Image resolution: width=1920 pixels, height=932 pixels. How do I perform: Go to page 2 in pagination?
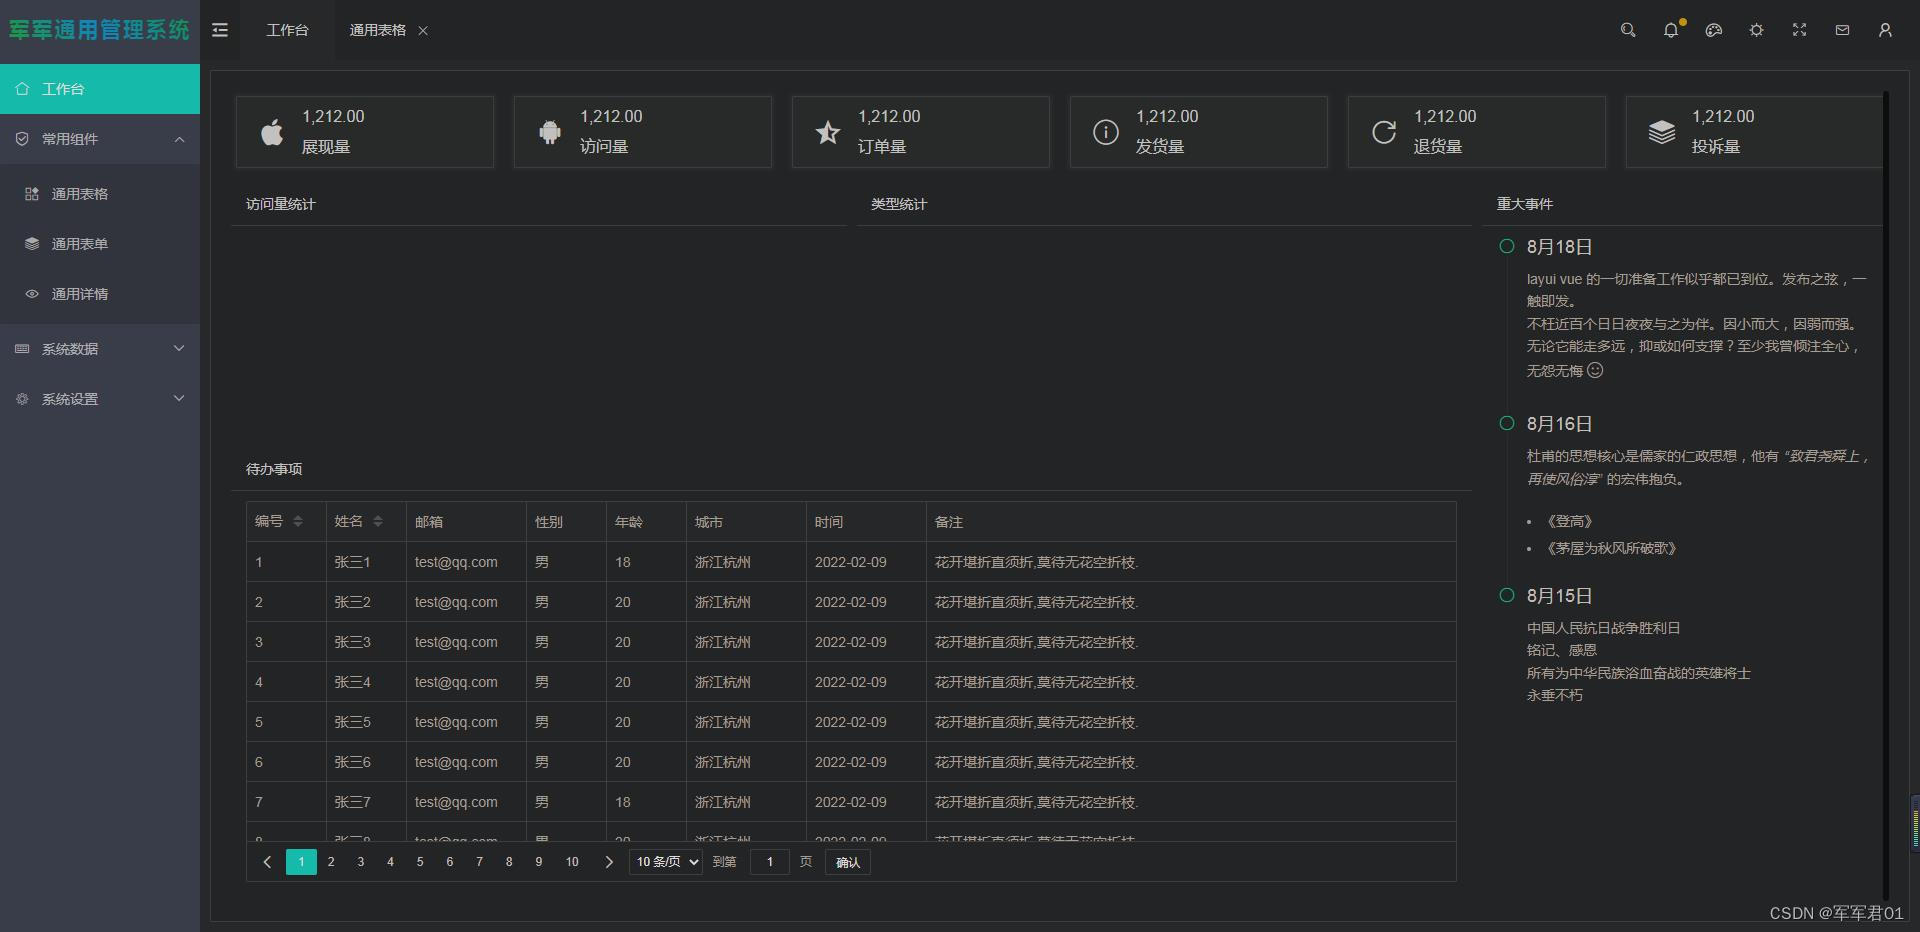pyautogui.click(x=331, y=862)
